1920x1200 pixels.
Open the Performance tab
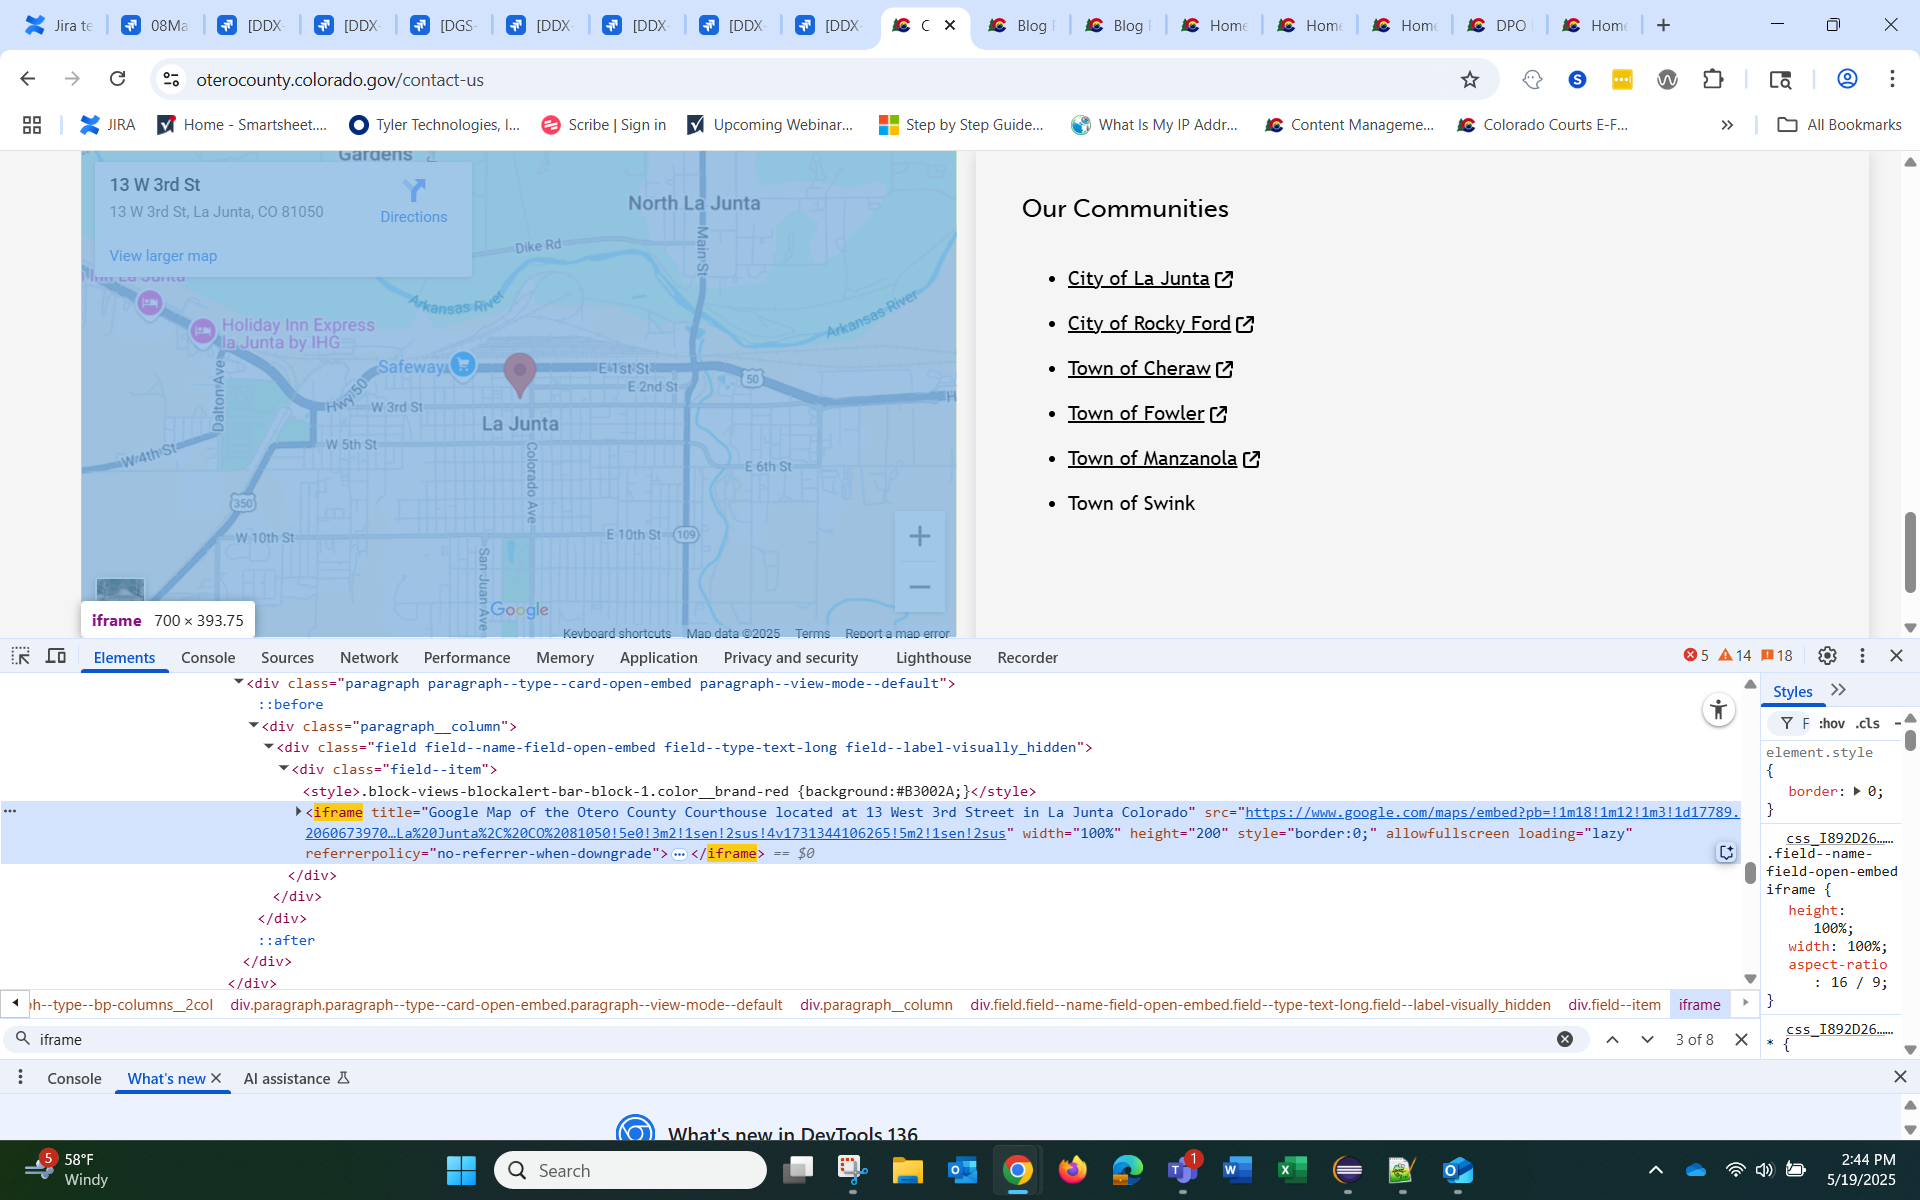point(467,657)
